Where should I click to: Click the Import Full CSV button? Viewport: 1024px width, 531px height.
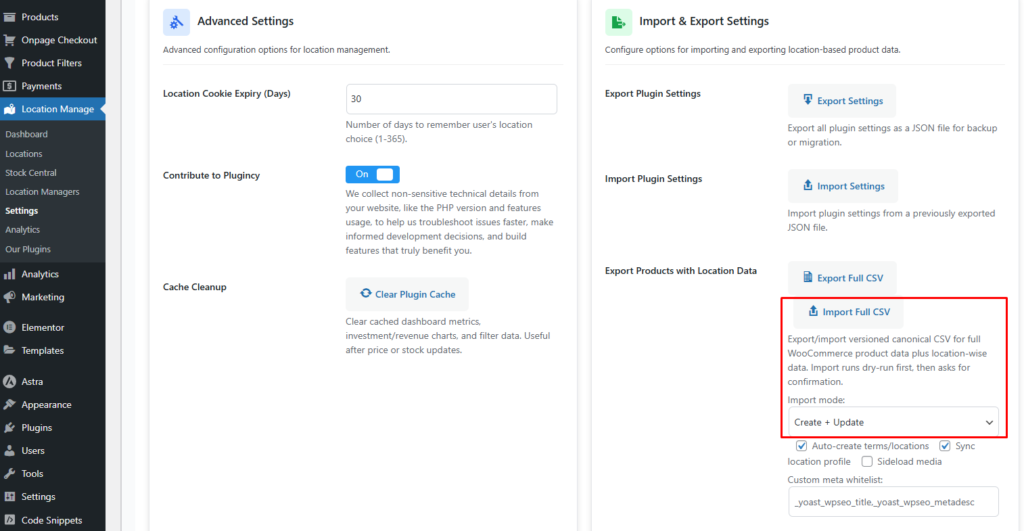coord(847,312)
